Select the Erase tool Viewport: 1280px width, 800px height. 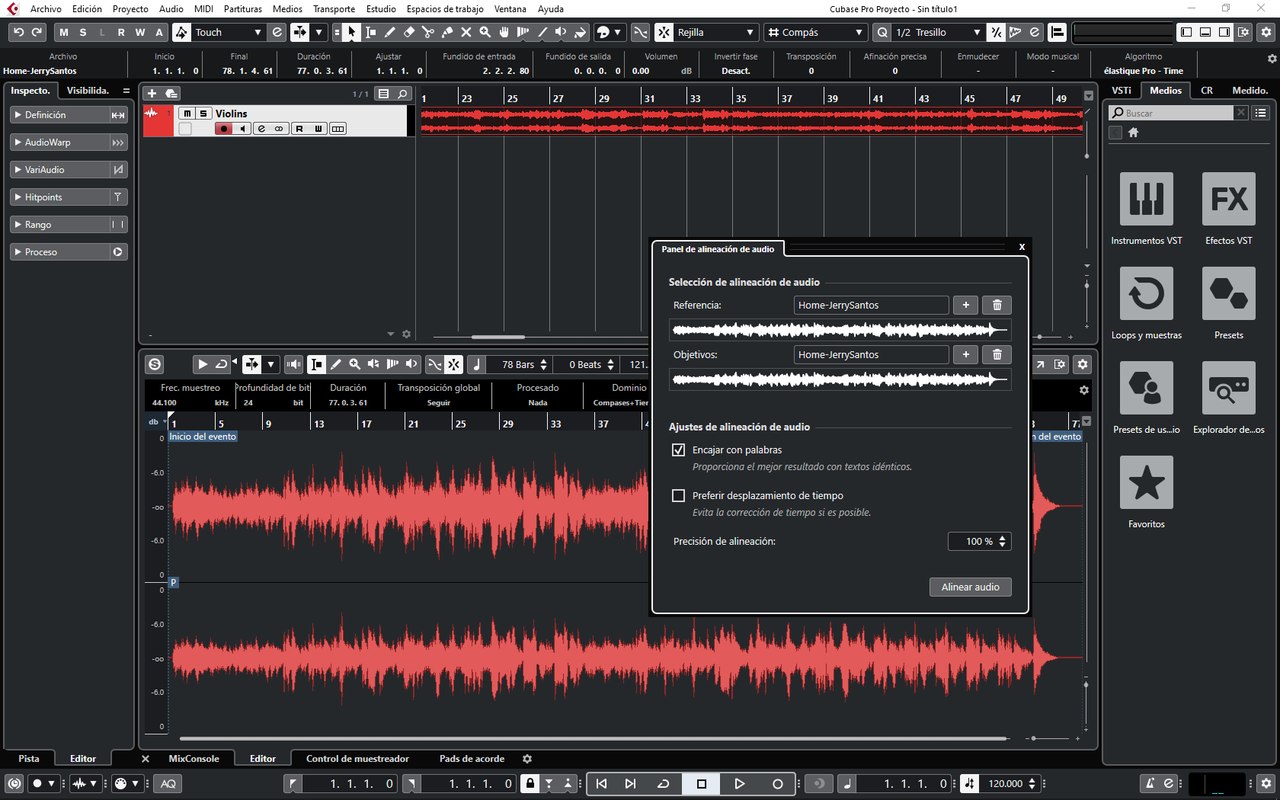(x=409, y=32)
